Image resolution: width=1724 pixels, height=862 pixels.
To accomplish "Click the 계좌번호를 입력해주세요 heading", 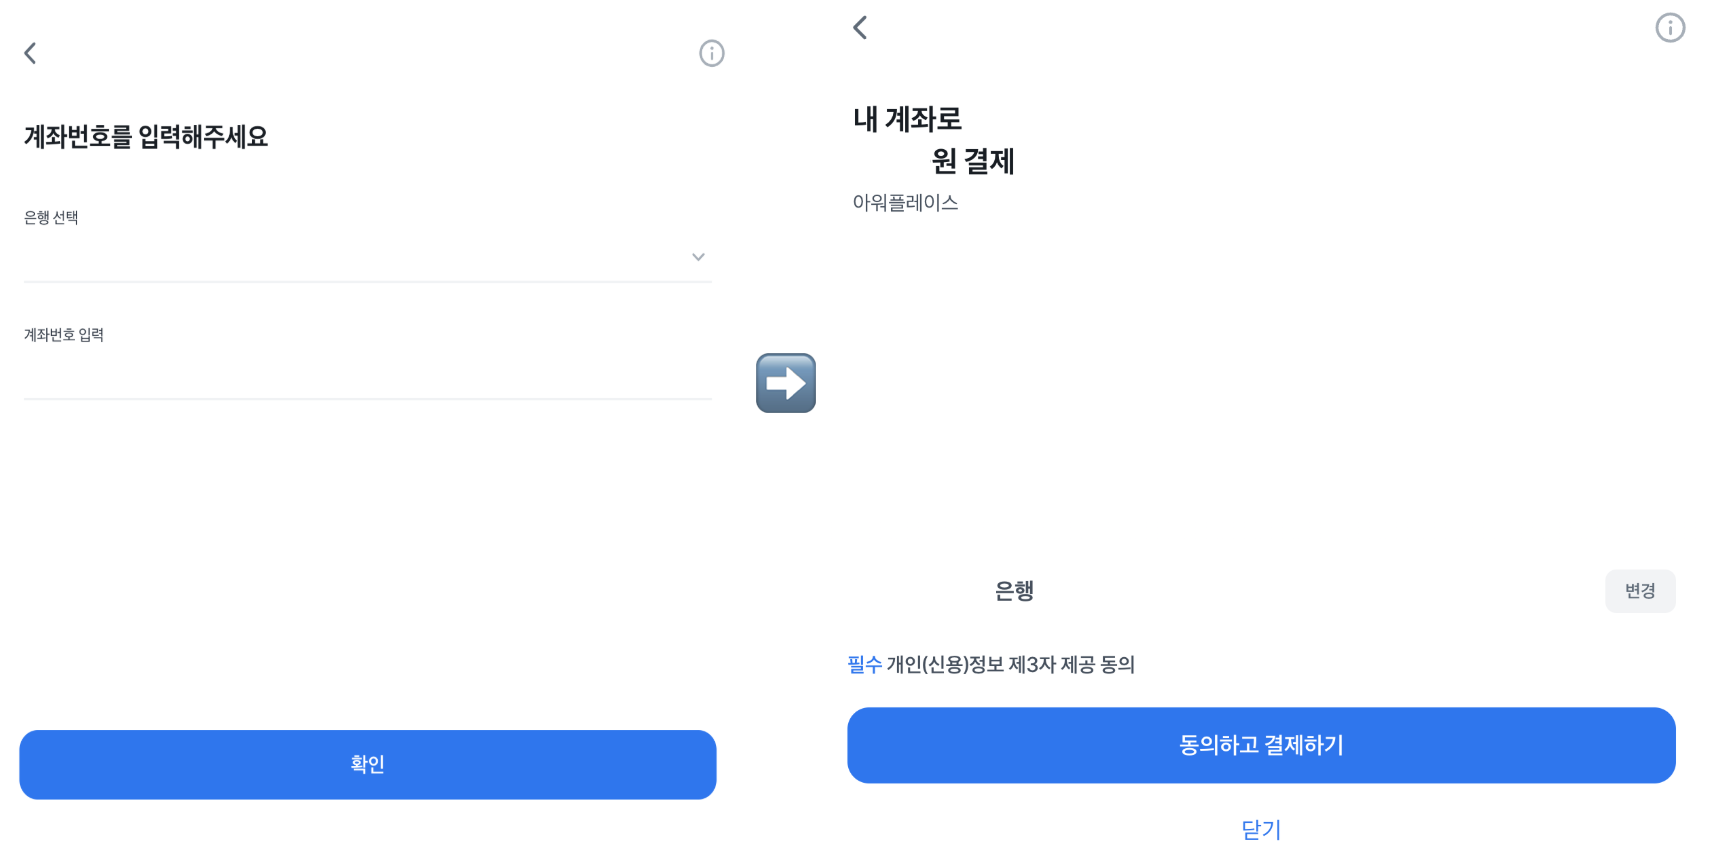I will (x=146, y=137).
